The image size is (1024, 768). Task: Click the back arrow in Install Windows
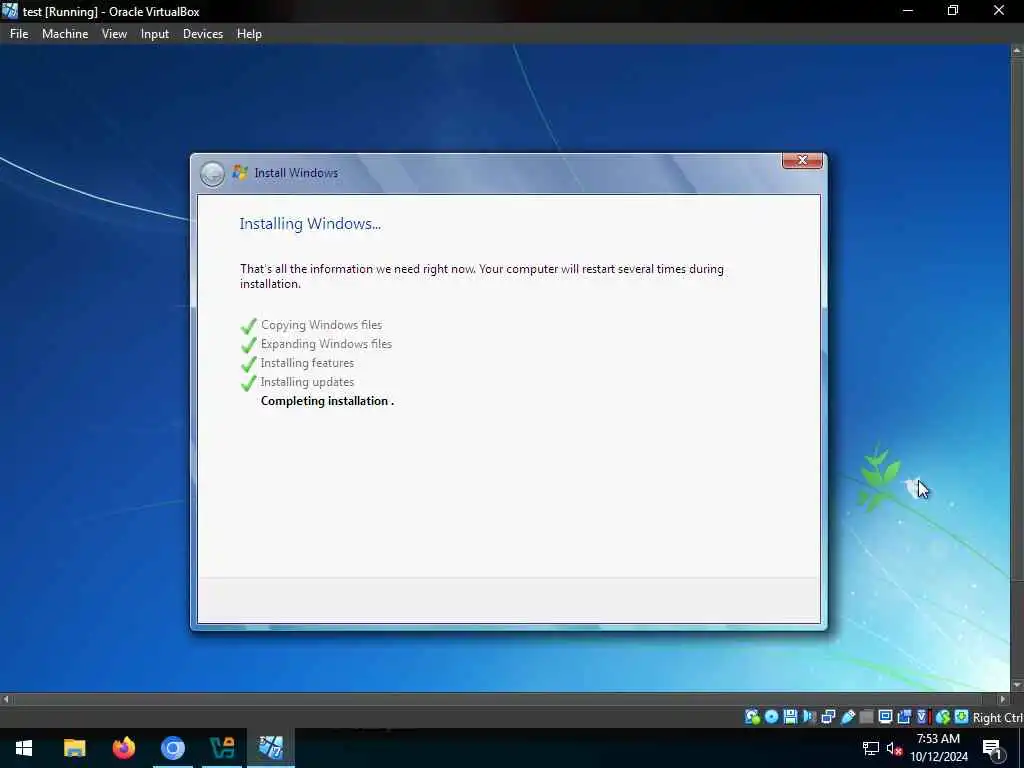tap(212, 174)
